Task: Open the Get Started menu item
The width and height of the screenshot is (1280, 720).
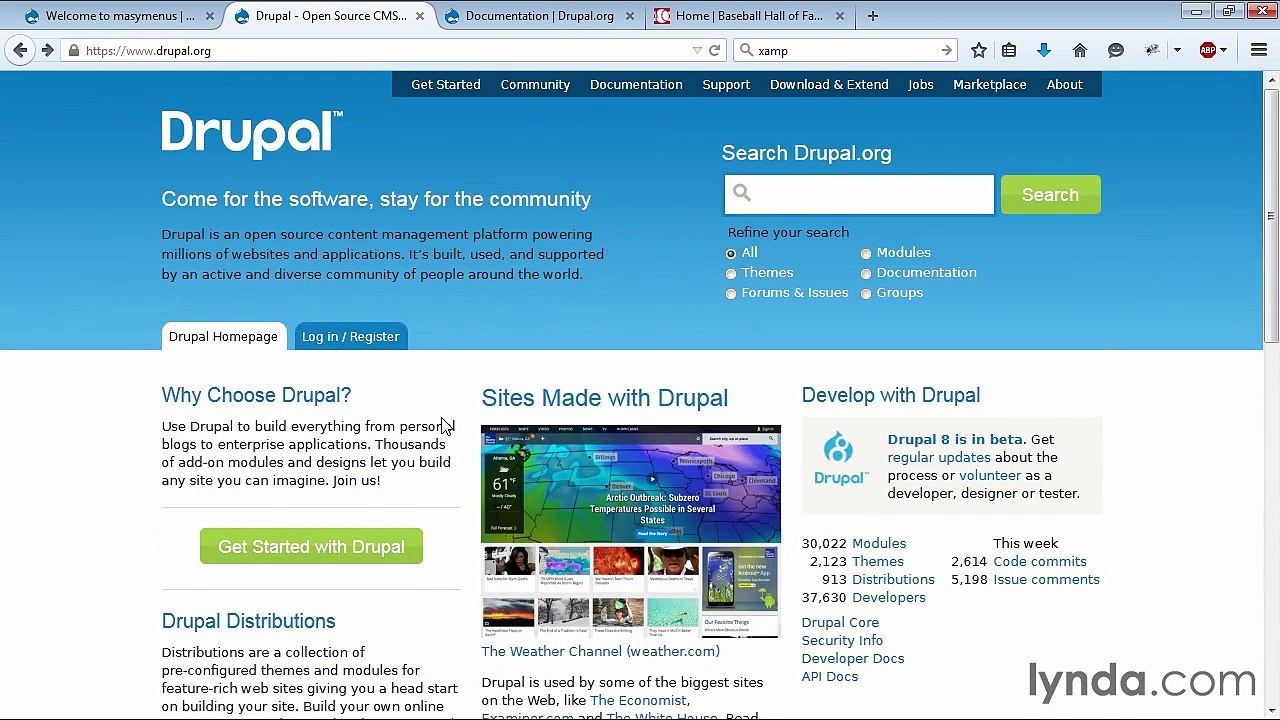Action: pos(446,84)
